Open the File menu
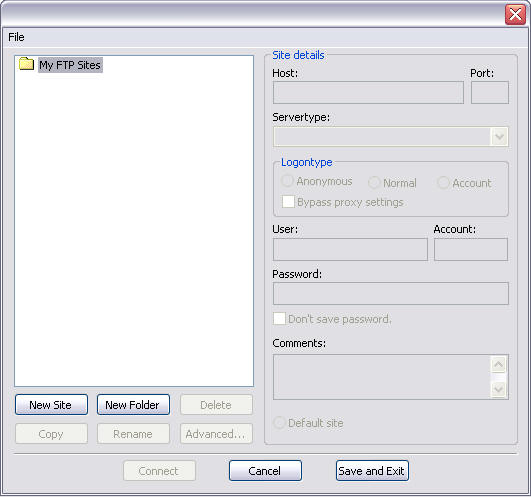 [x=16, y=37]
